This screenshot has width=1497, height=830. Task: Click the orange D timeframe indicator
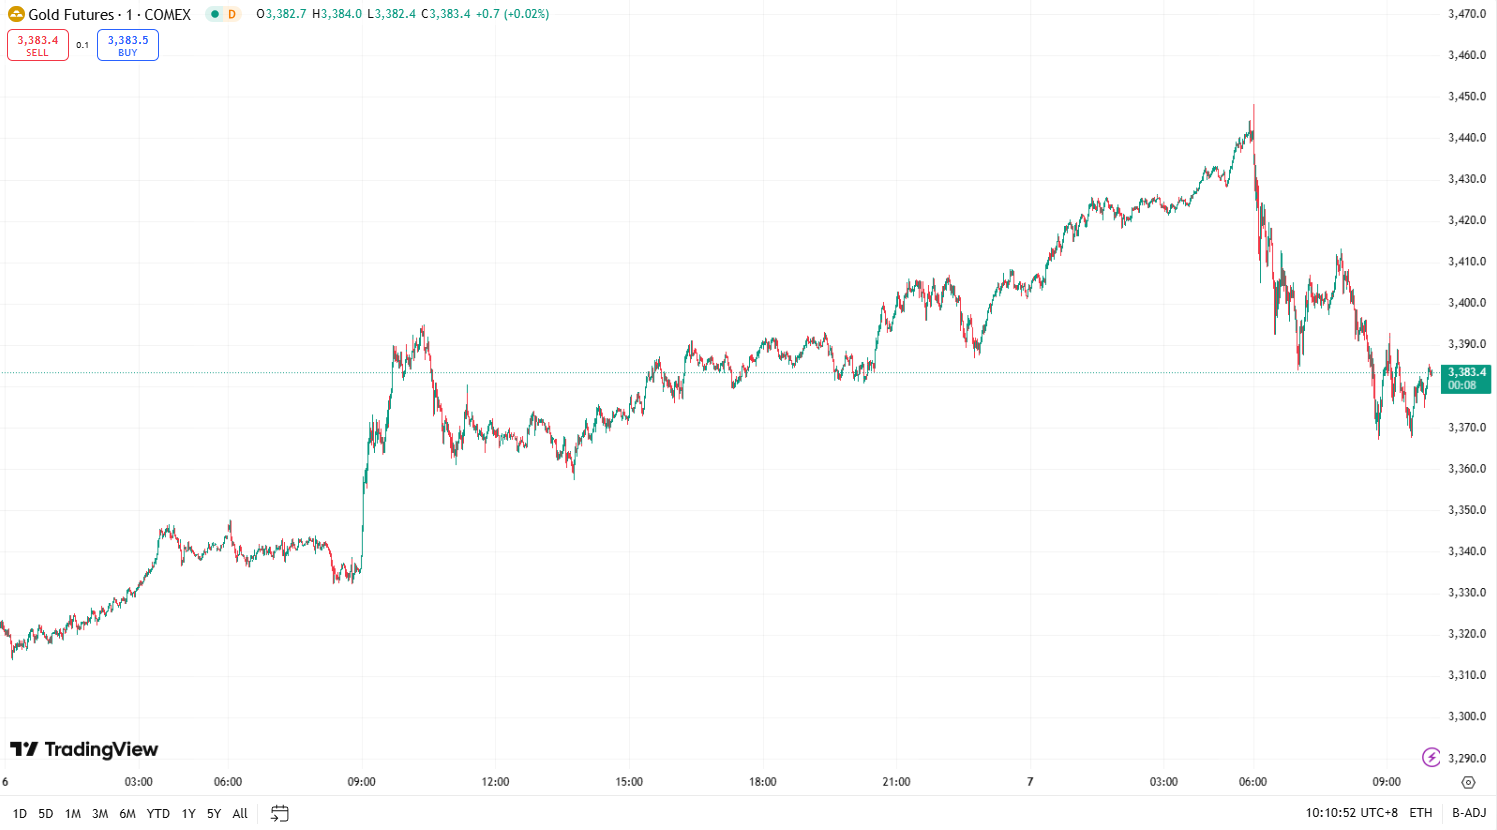(x=233, y=15)
